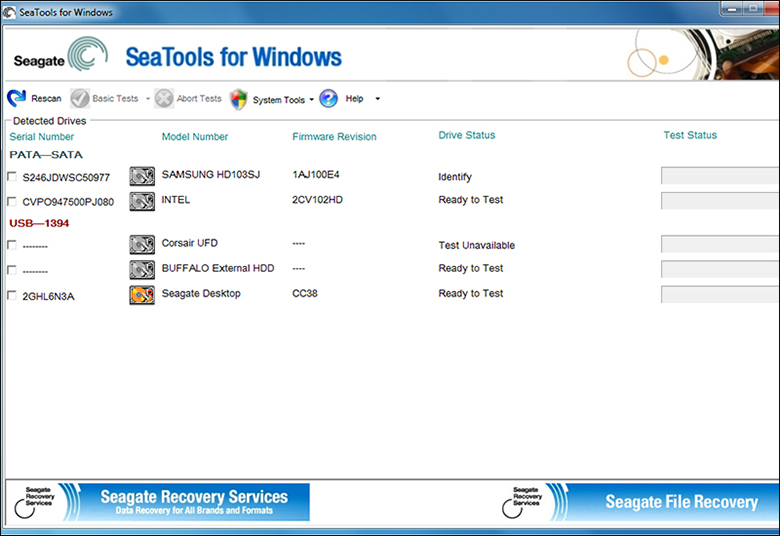Click the Drive Status column header
780x536 pixels.
coord(466,135)
